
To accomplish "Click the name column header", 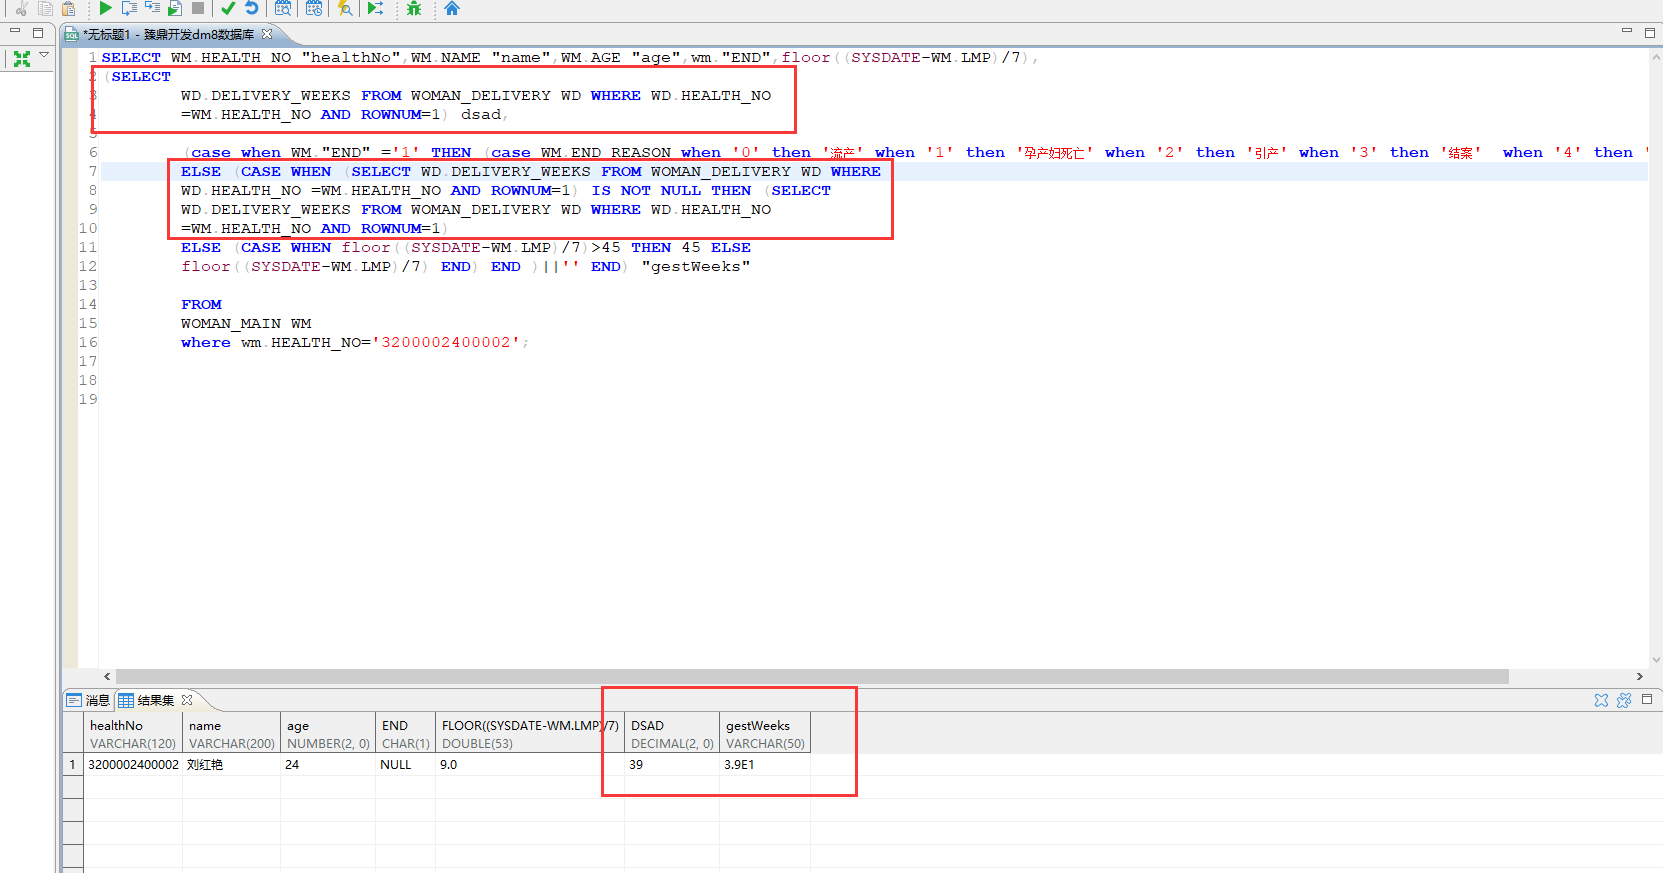I will 231,734.
